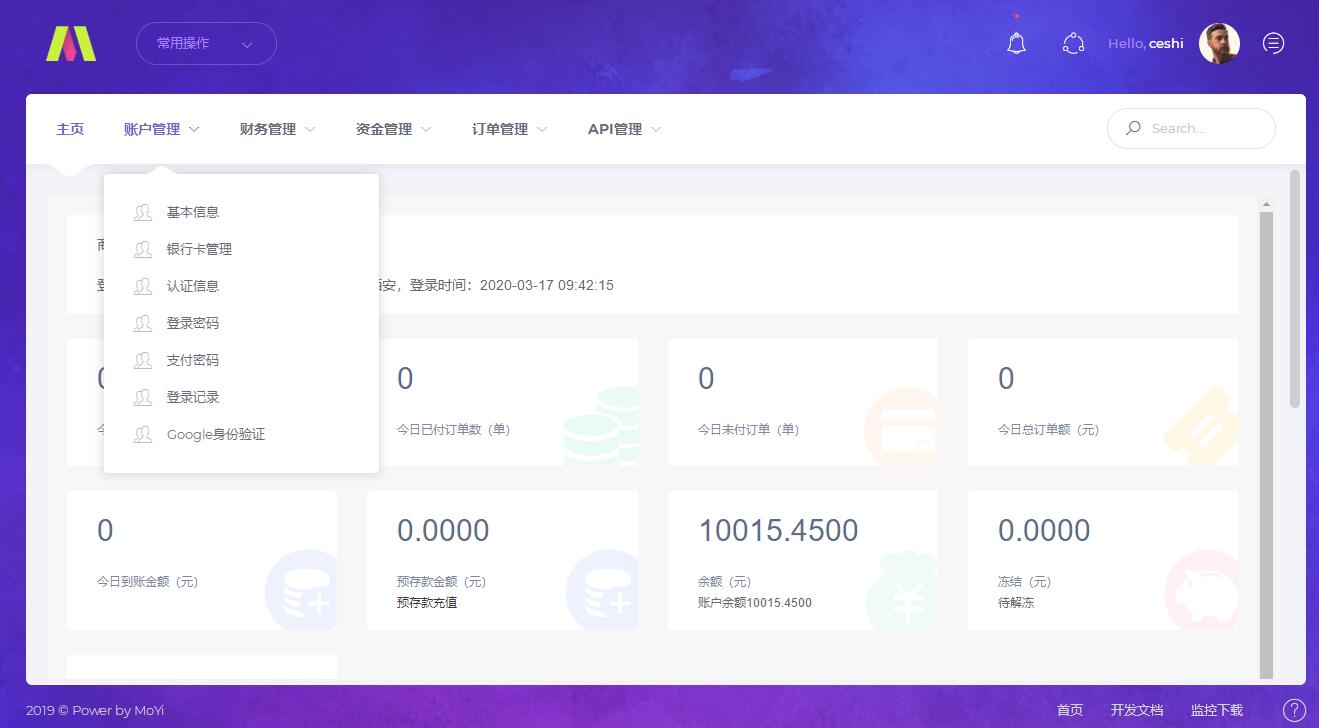The image size is (1319, 728).
Task: Click the customer support headset icon
Action: [x=1073, y=44]
